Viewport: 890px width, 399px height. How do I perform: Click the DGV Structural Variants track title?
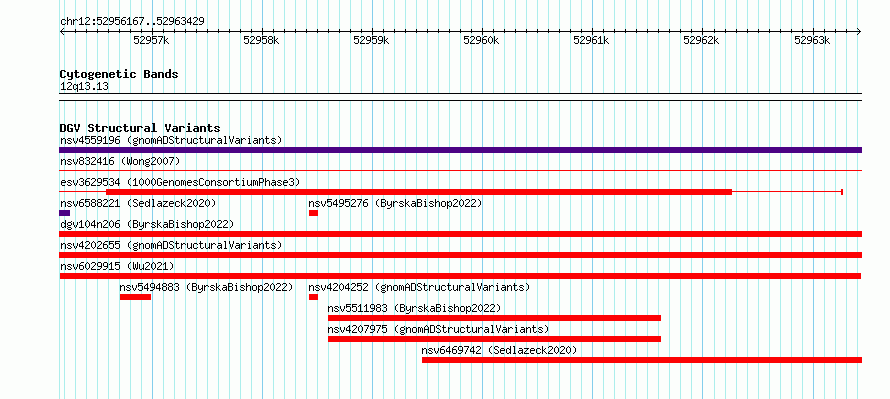140,128
